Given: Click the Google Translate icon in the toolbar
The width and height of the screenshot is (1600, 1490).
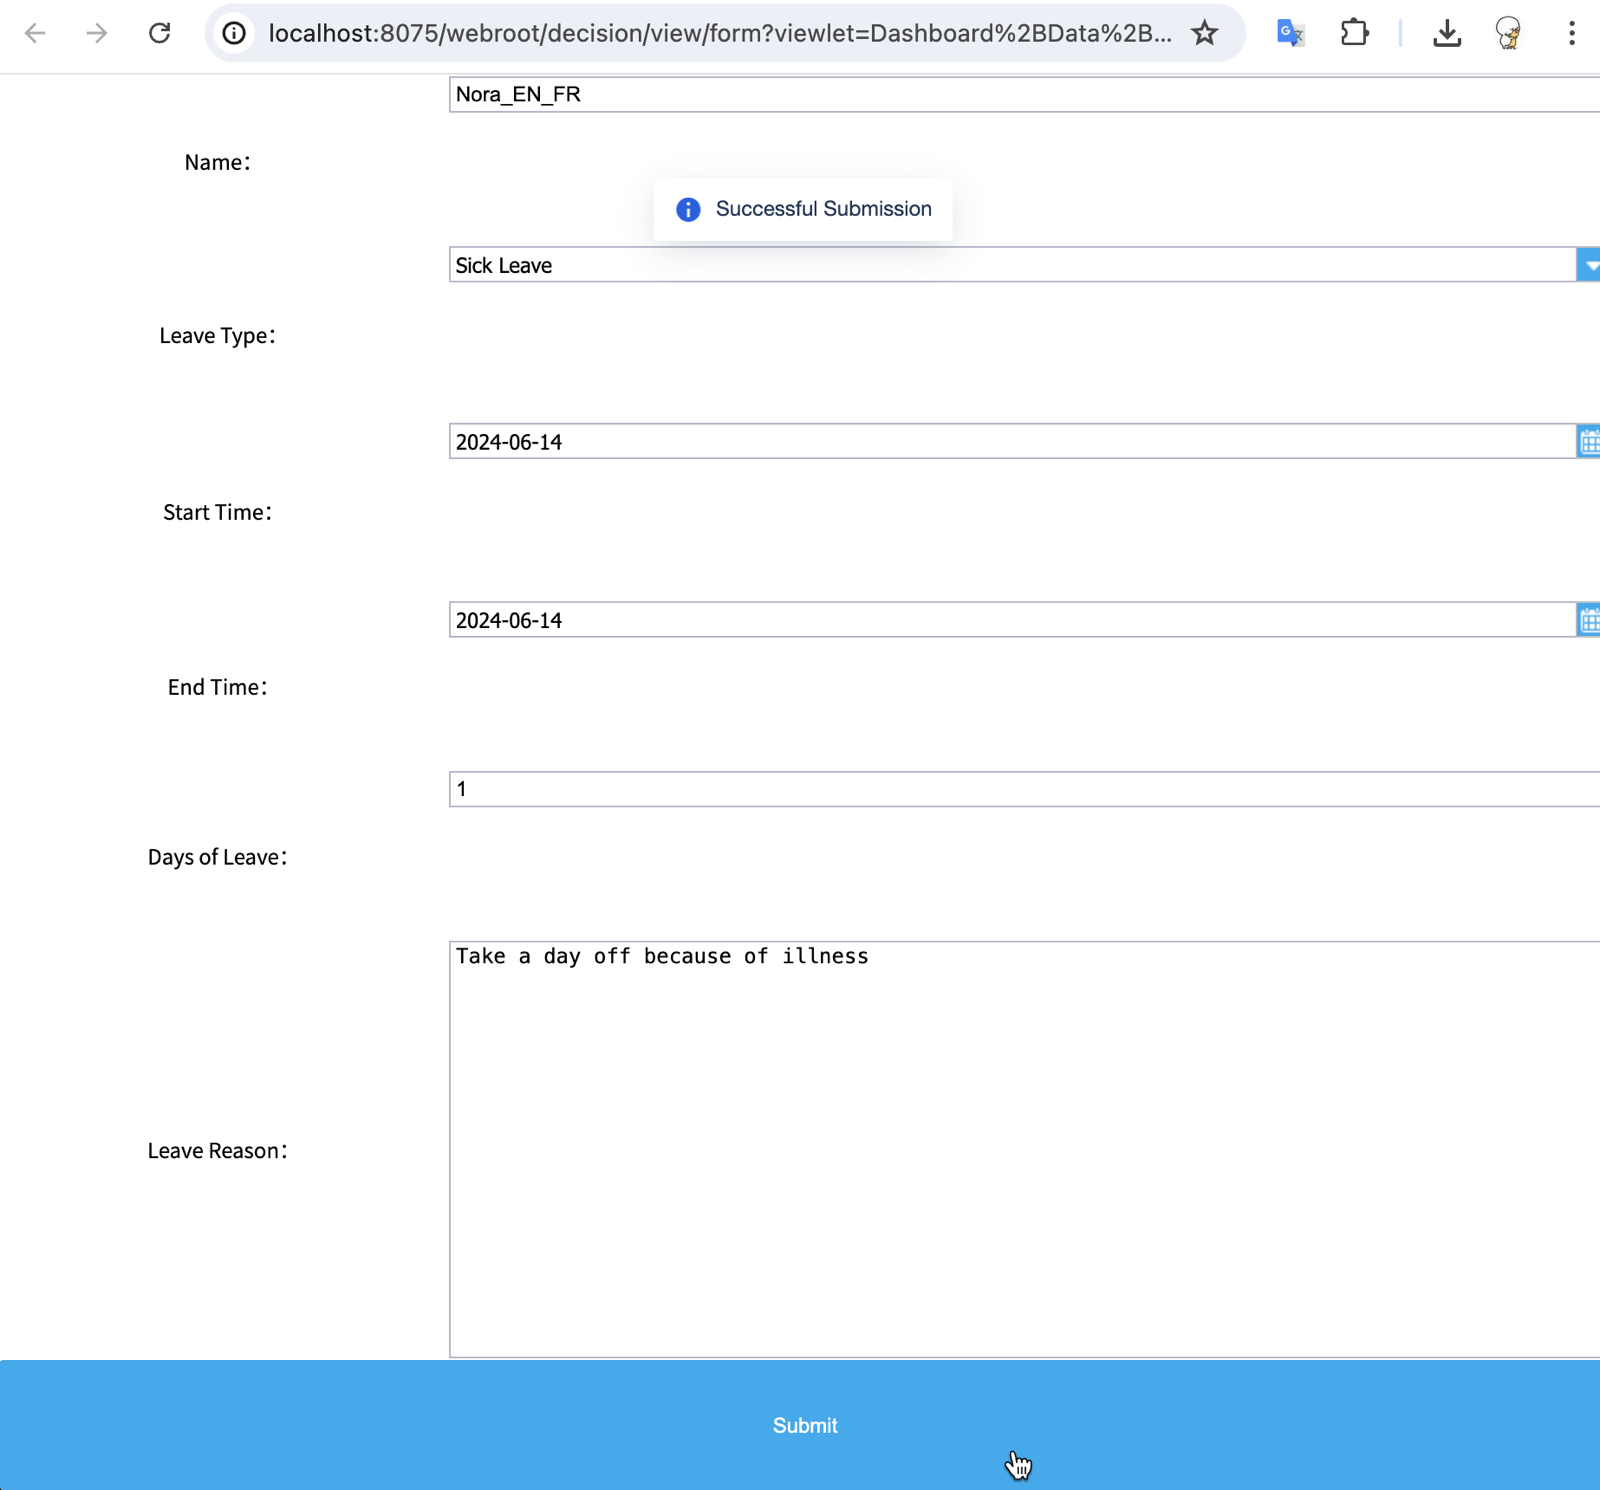Looking at the screenshot, I should [1289, 33].
